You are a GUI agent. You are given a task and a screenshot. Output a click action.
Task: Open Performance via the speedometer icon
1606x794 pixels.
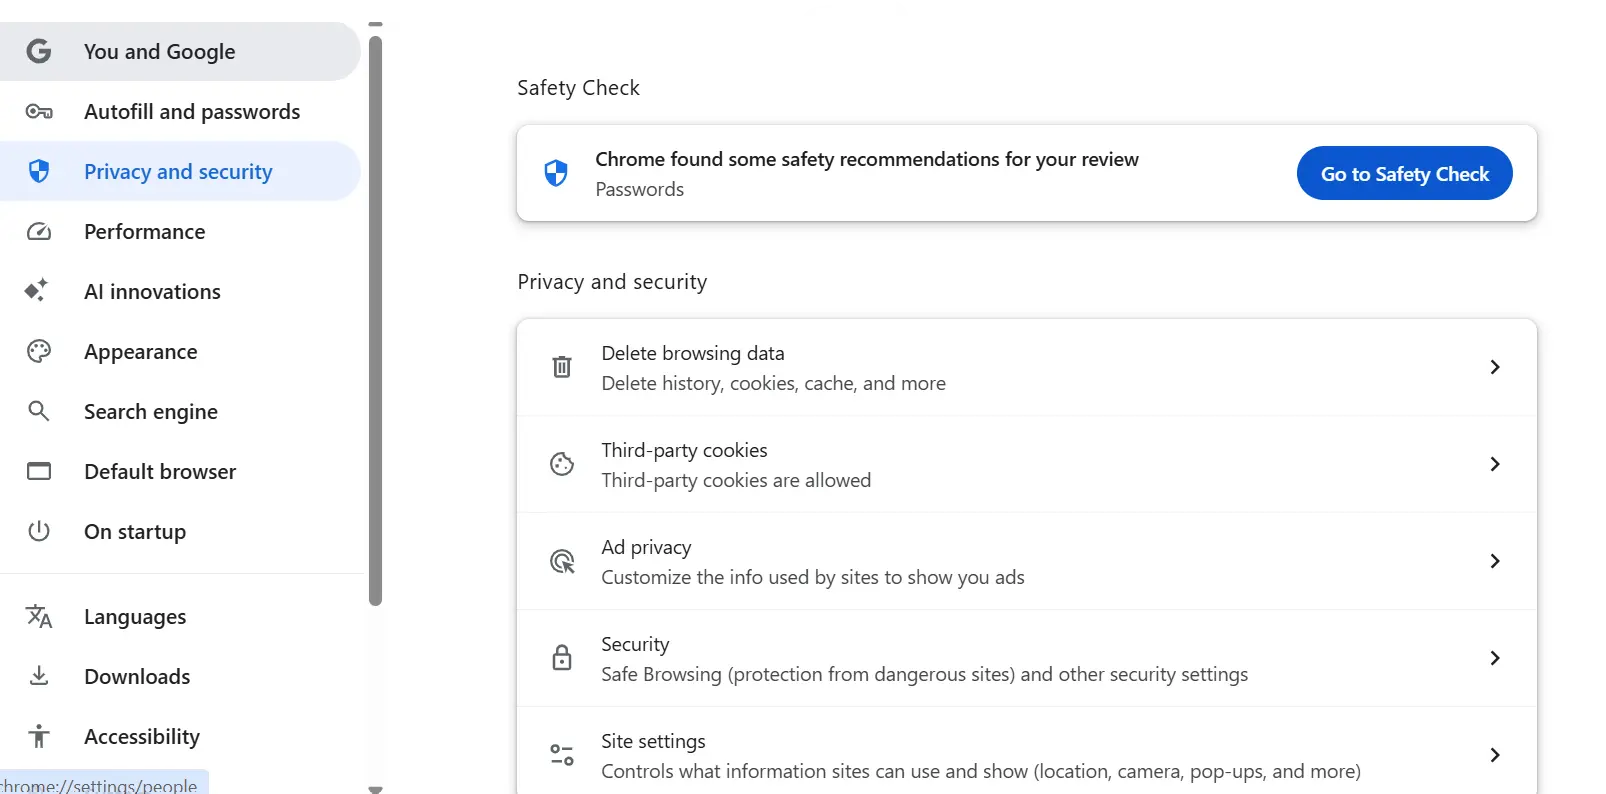point(39,231)
